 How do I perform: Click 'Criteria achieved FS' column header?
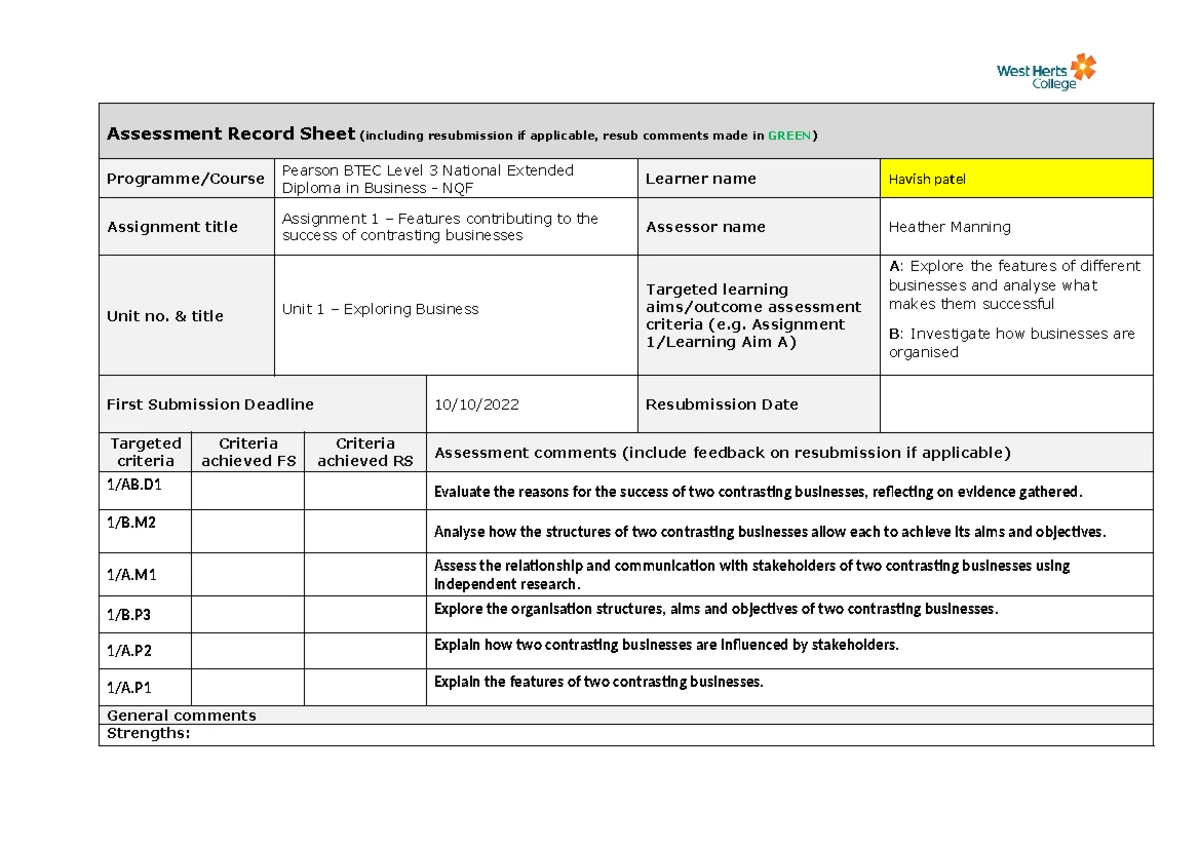248,452
